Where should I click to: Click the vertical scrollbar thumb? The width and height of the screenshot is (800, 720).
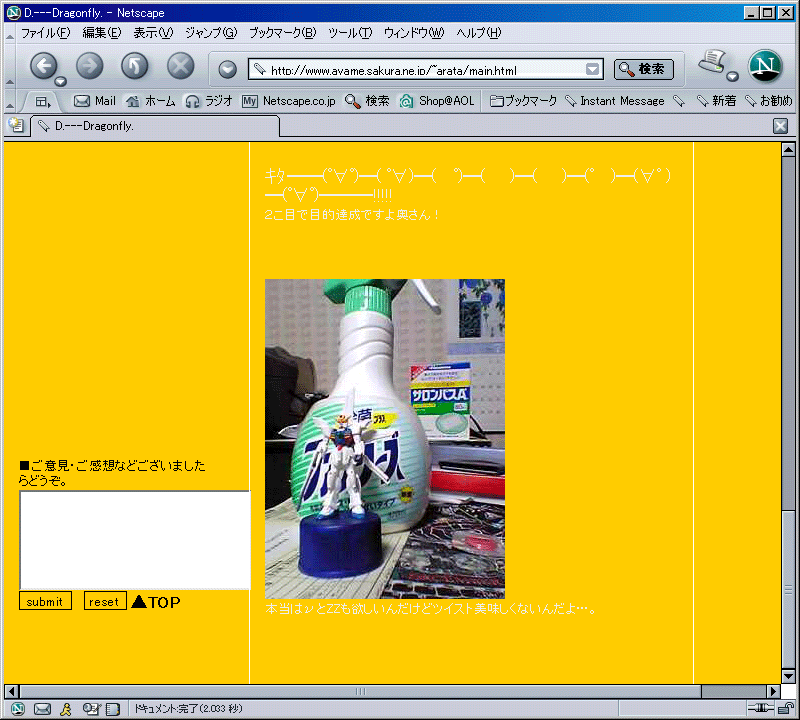click(x=788, y=589)
